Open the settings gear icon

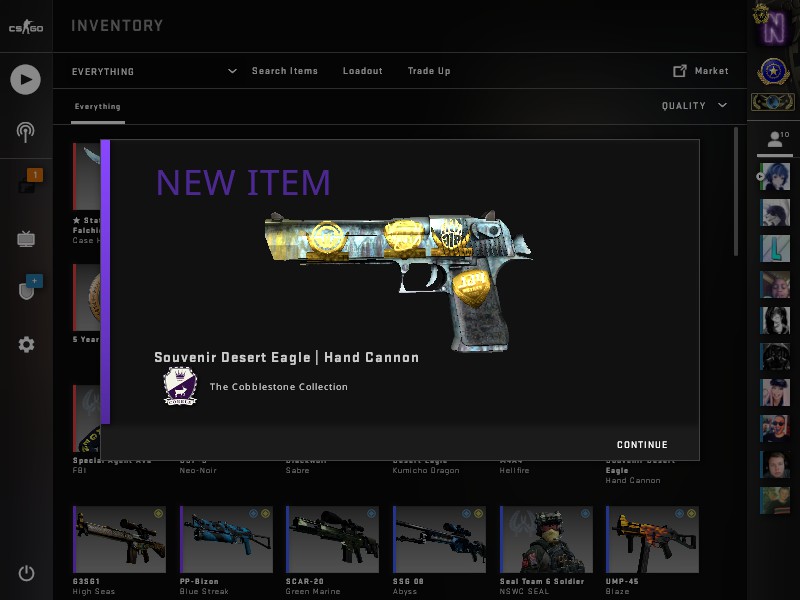tap(27, 344)
